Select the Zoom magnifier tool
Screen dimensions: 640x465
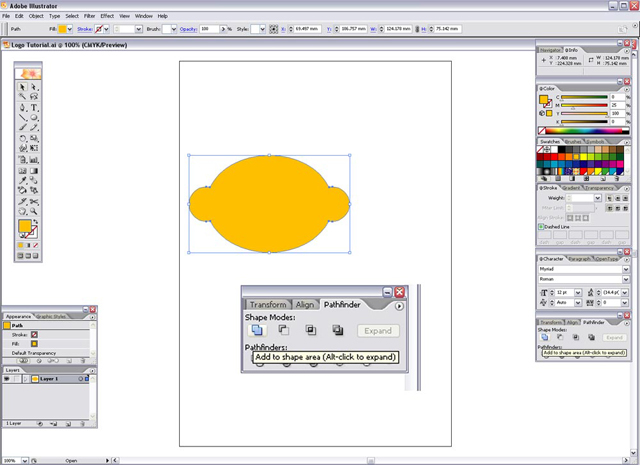pos(34,211)
